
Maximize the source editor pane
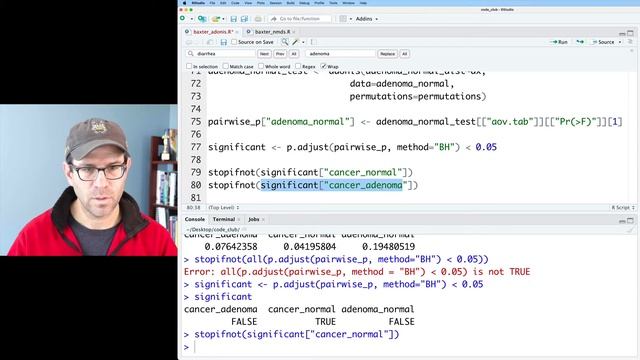pyautogui.click(x=631, y=33)
